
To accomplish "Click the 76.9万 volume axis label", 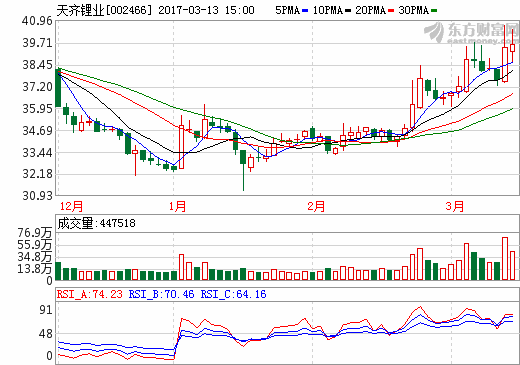I will (x=35, y=233).
